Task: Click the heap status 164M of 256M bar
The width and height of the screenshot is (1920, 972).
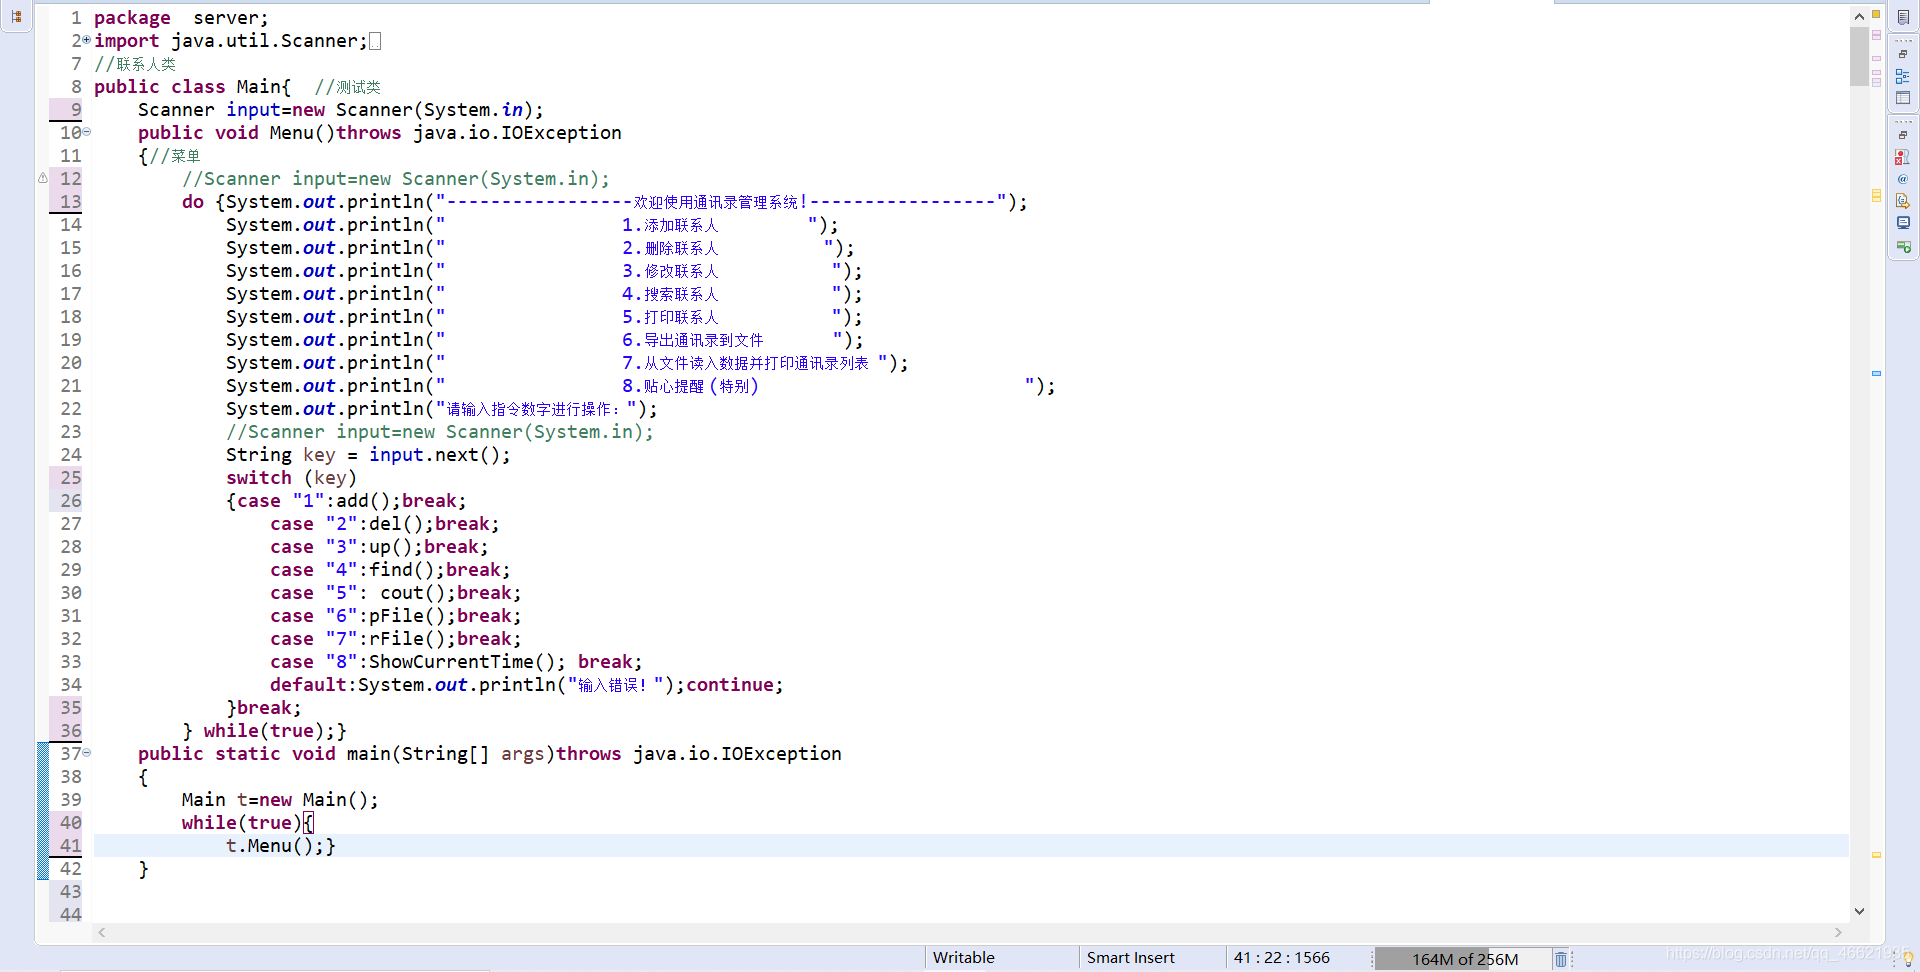Action: pos(1464,959)
